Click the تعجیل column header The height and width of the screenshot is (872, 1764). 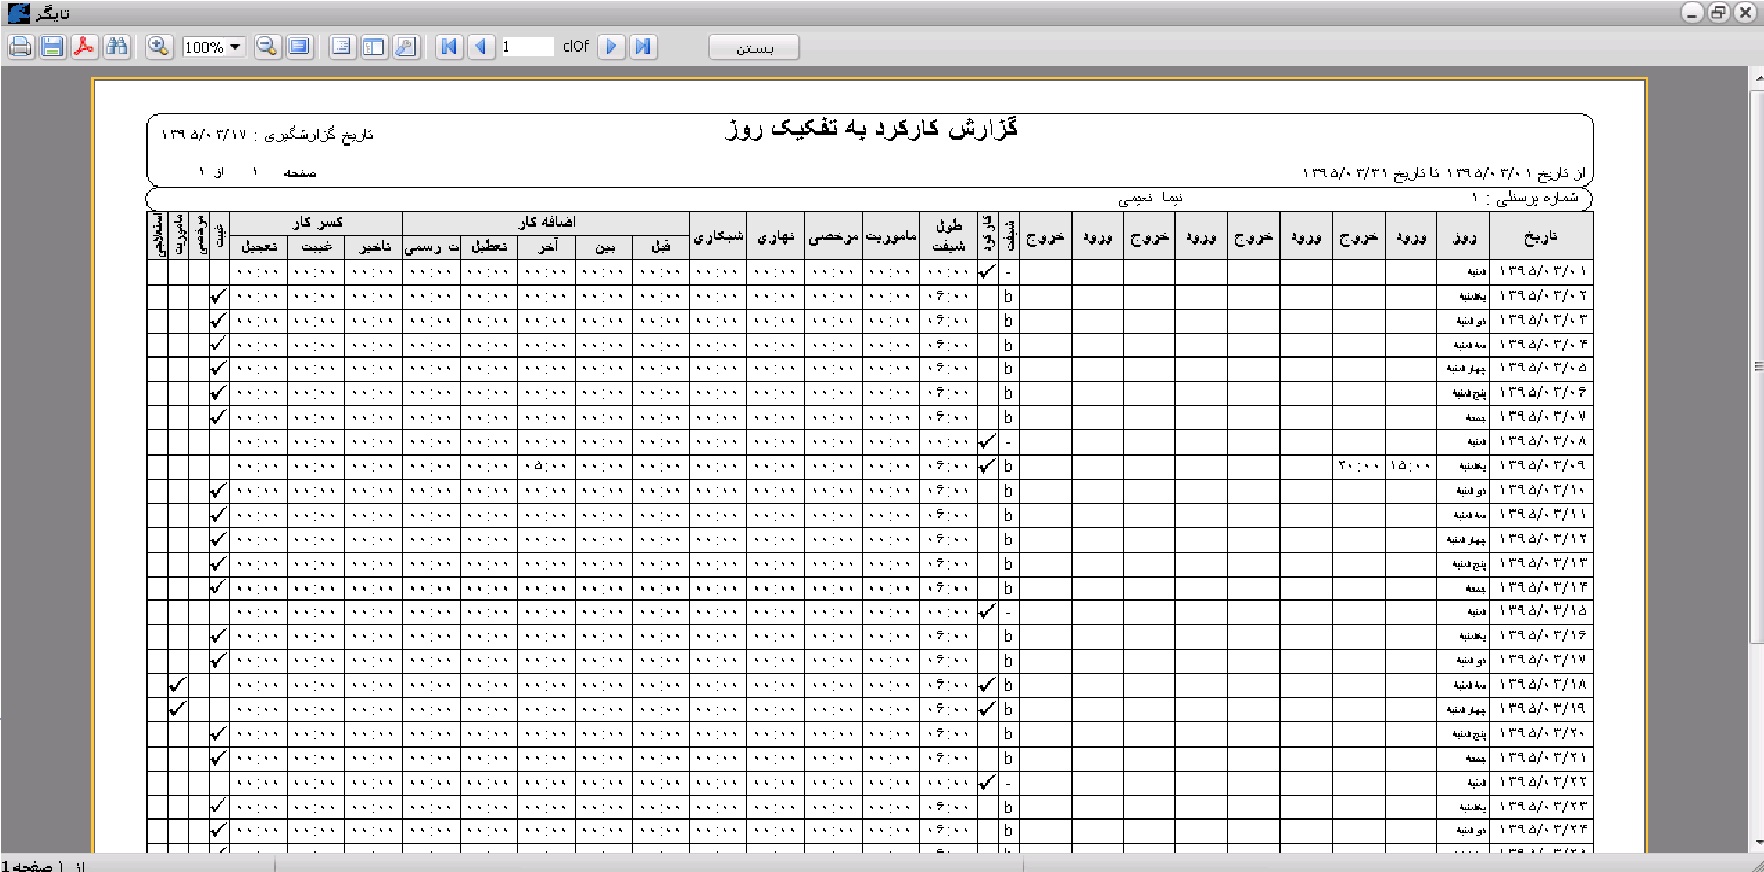tap(259, 247)
